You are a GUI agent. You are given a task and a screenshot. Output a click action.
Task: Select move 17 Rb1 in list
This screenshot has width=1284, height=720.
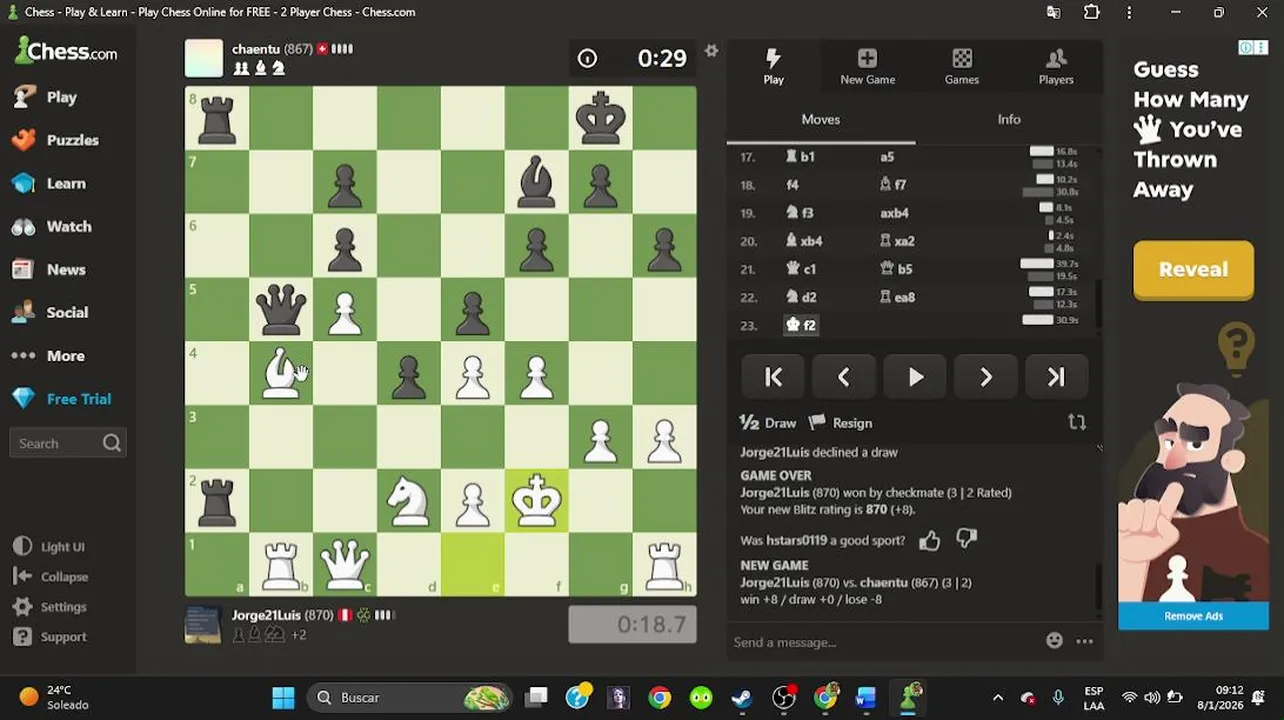[801, 157]
